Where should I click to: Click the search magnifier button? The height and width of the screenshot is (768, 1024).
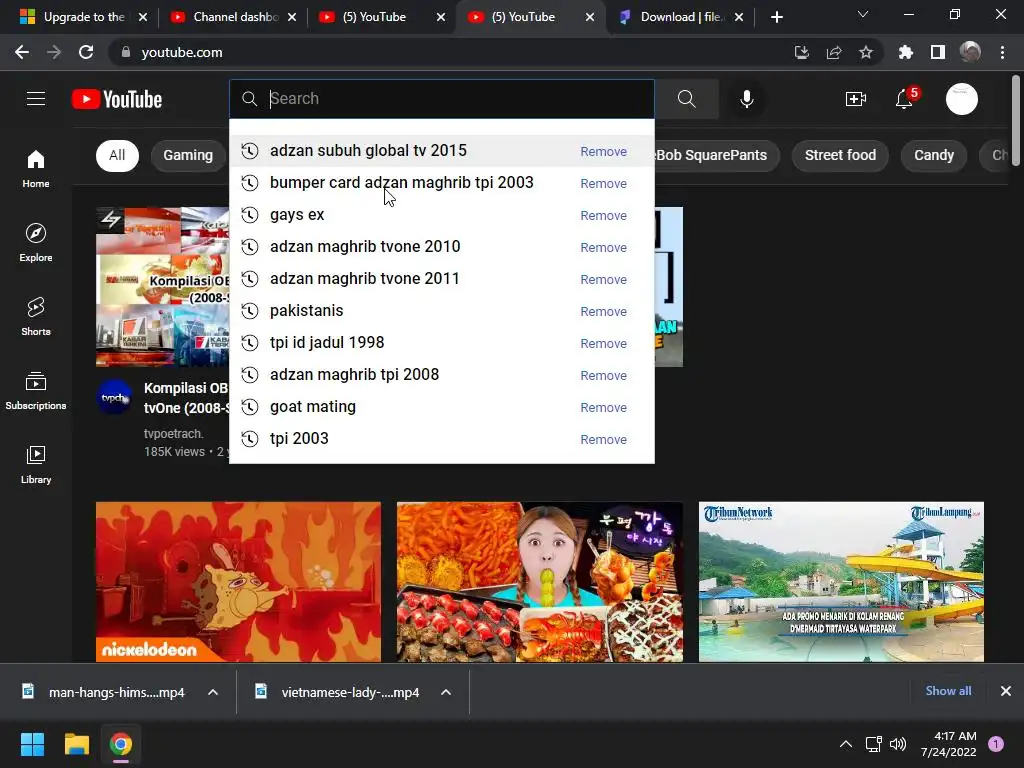coord(686,99)
